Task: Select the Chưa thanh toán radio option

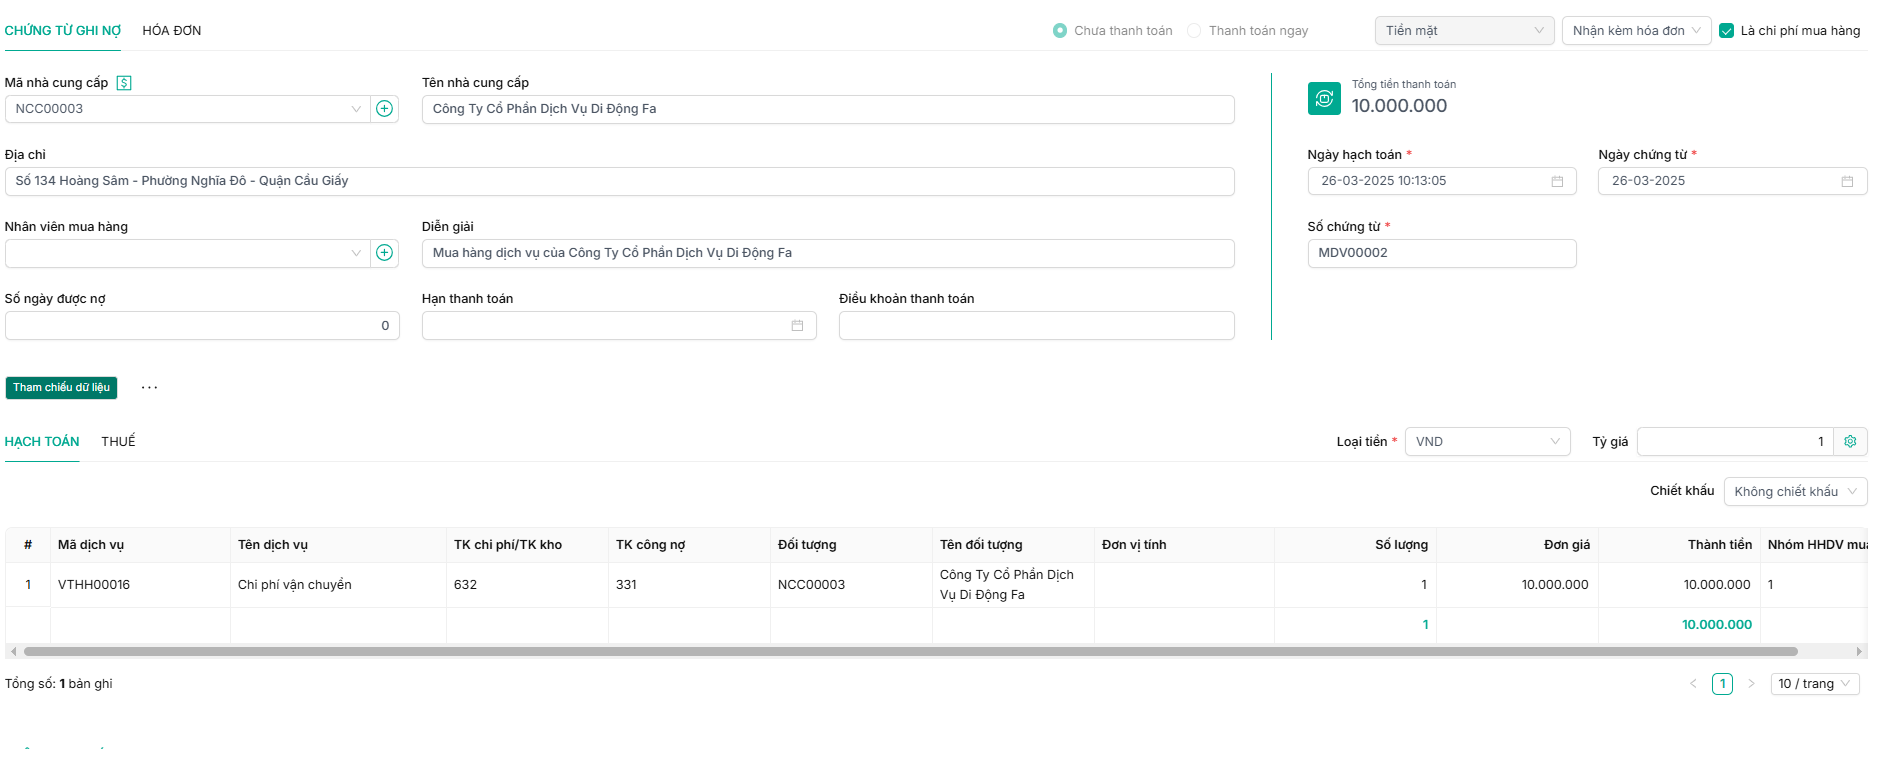Action: [x=1060, y=31]
